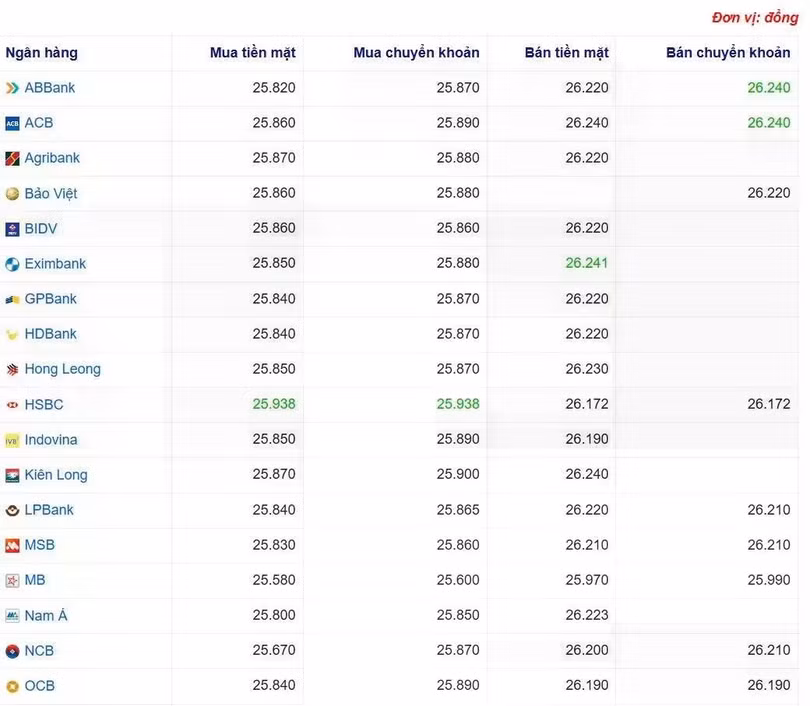Click the Indovina bank logo
This screenshot has width=810, height=706.
[x=11, y=439]
